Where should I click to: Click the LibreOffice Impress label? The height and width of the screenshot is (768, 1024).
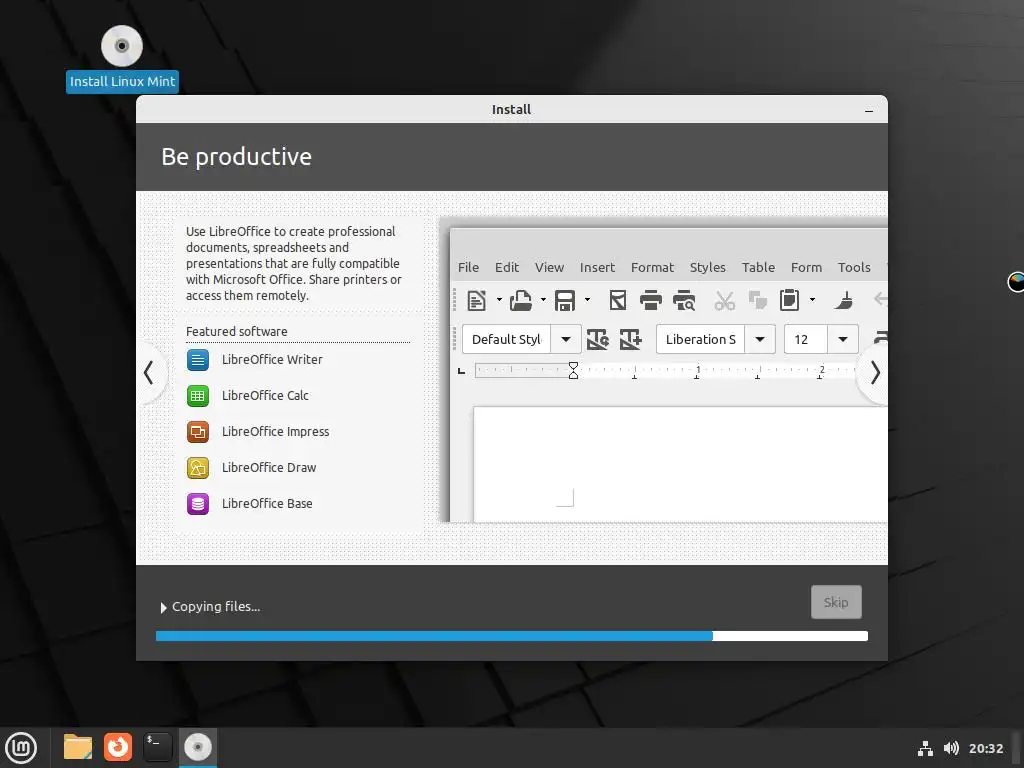(x=276, y=432)
